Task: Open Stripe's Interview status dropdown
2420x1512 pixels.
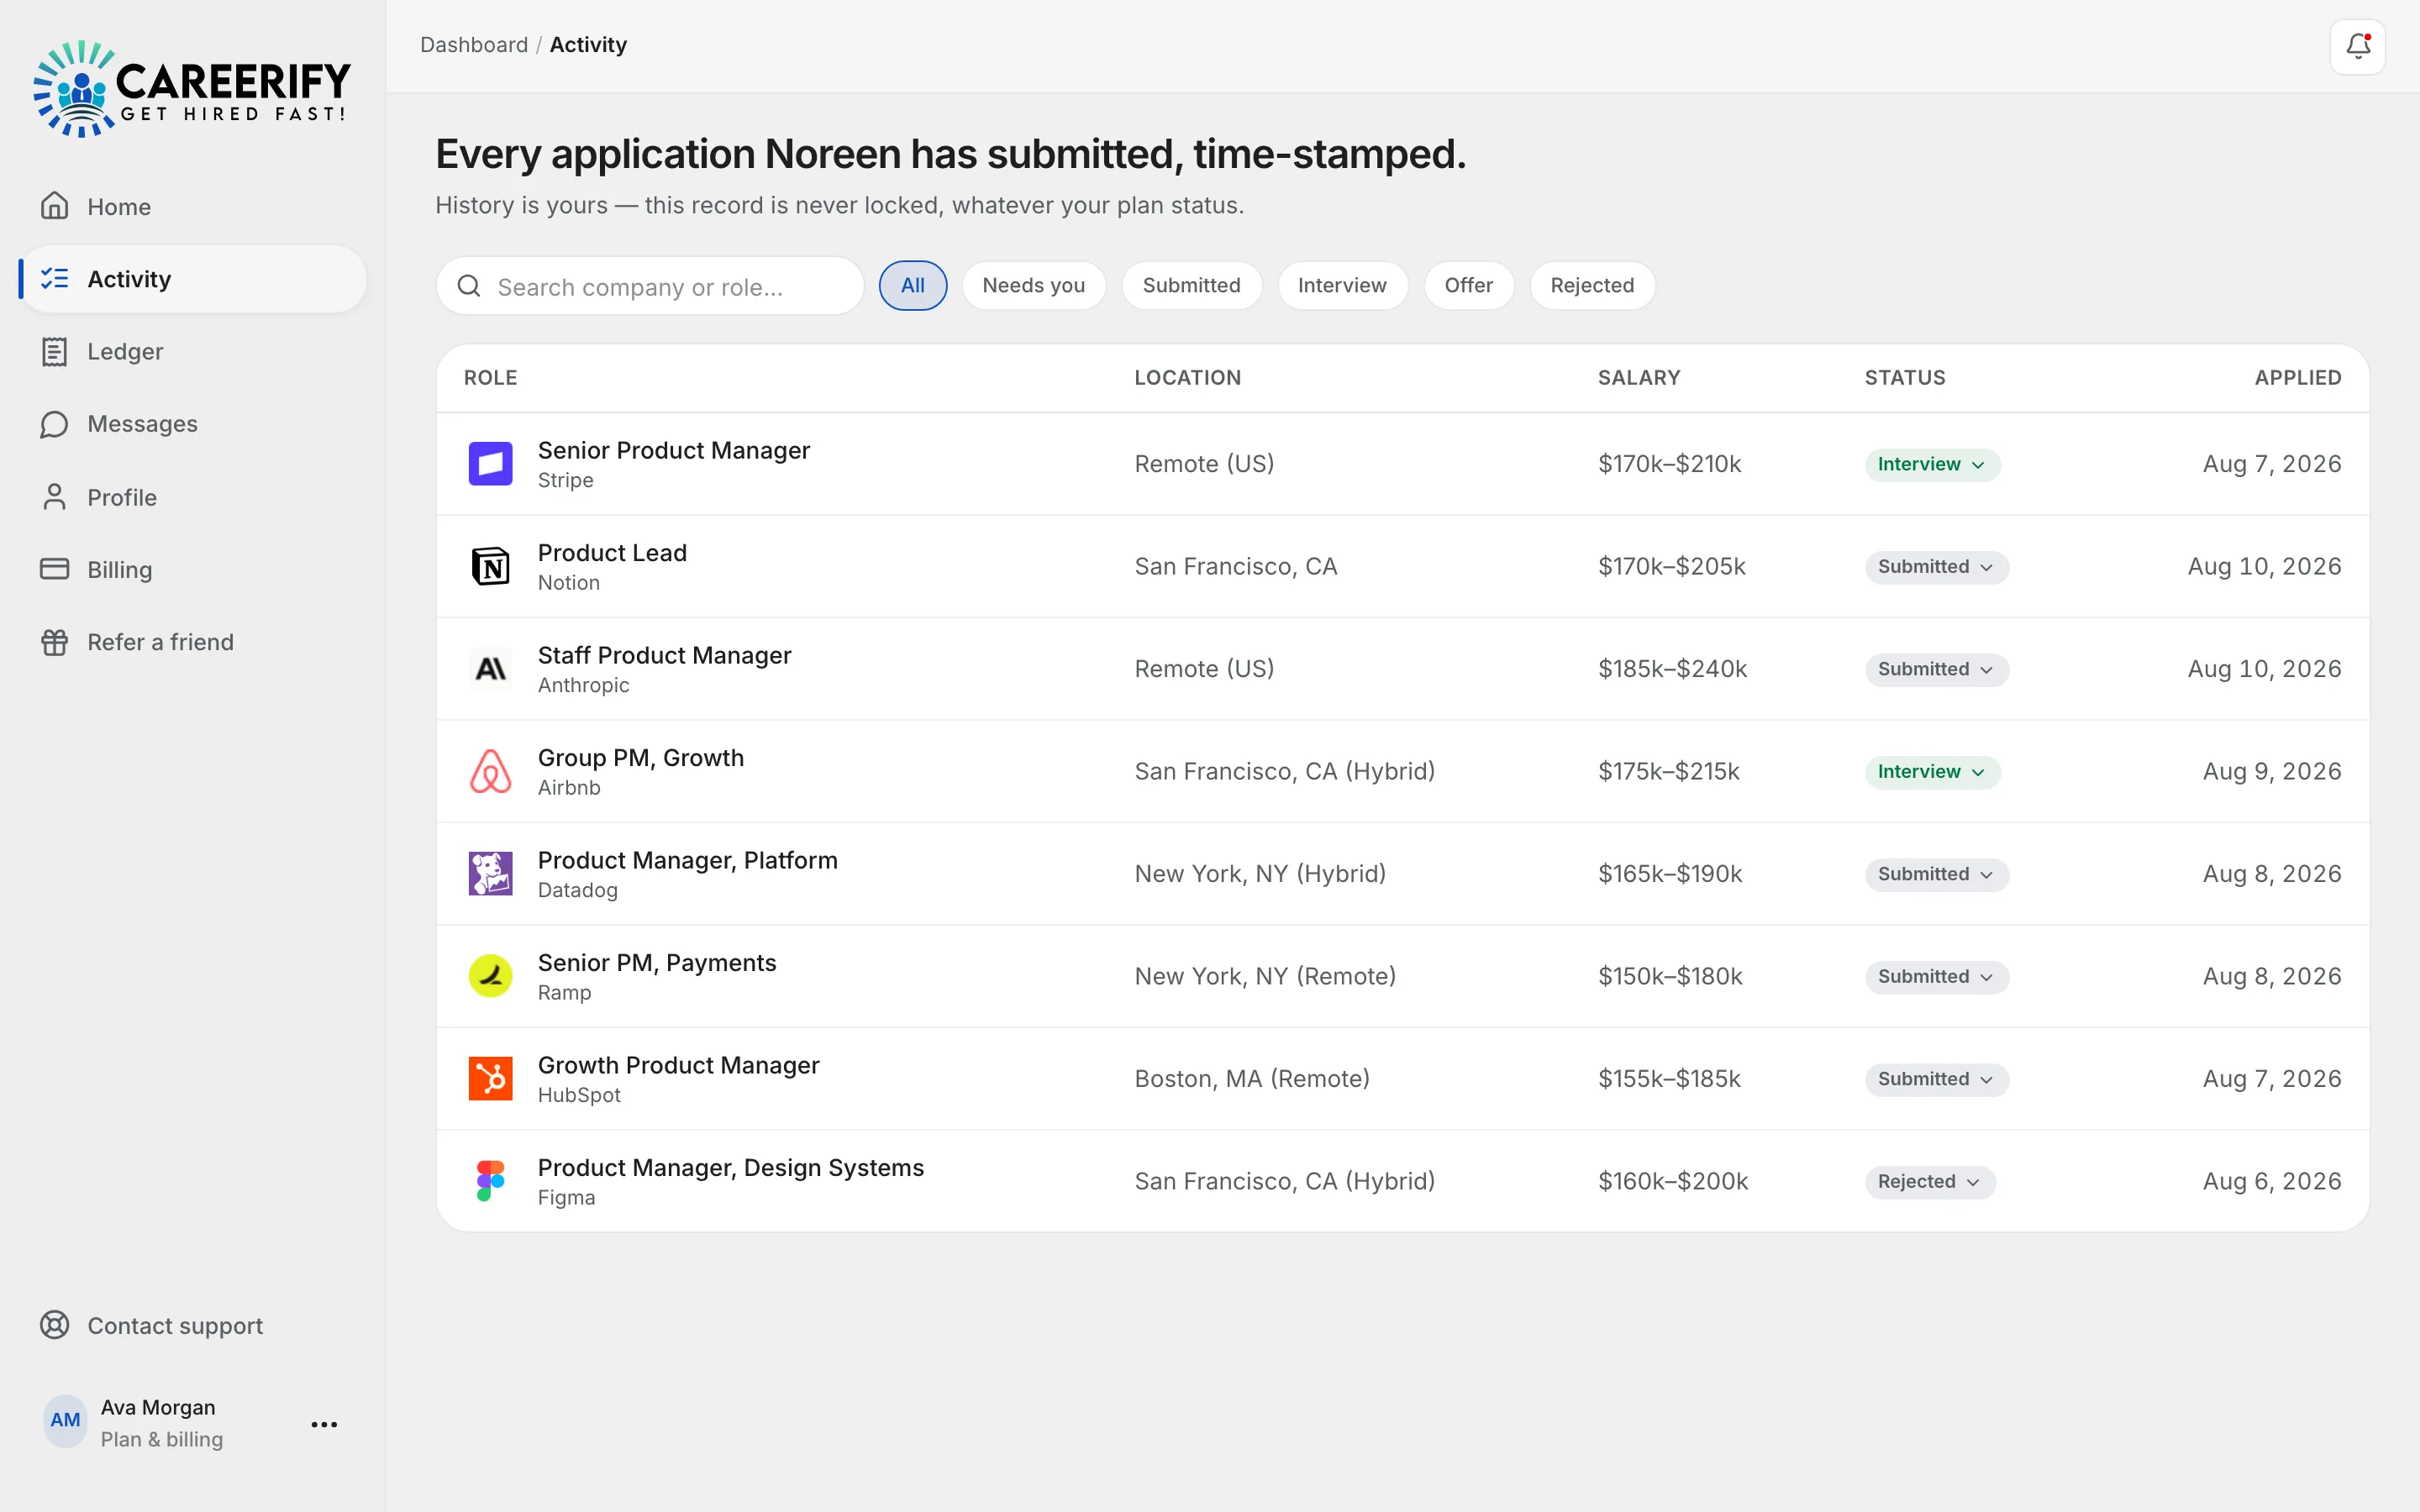Action: pos(1931,464)
